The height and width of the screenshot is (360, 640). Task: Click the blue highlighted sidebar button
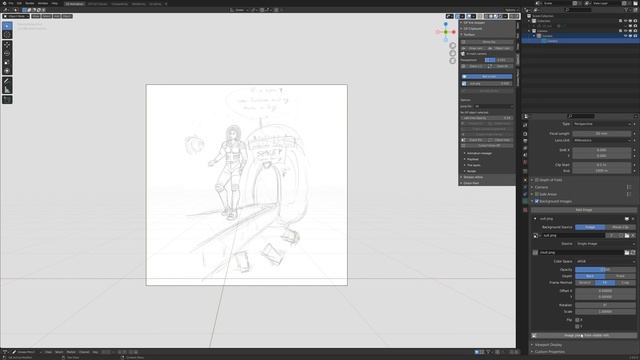tap(487, 76)
